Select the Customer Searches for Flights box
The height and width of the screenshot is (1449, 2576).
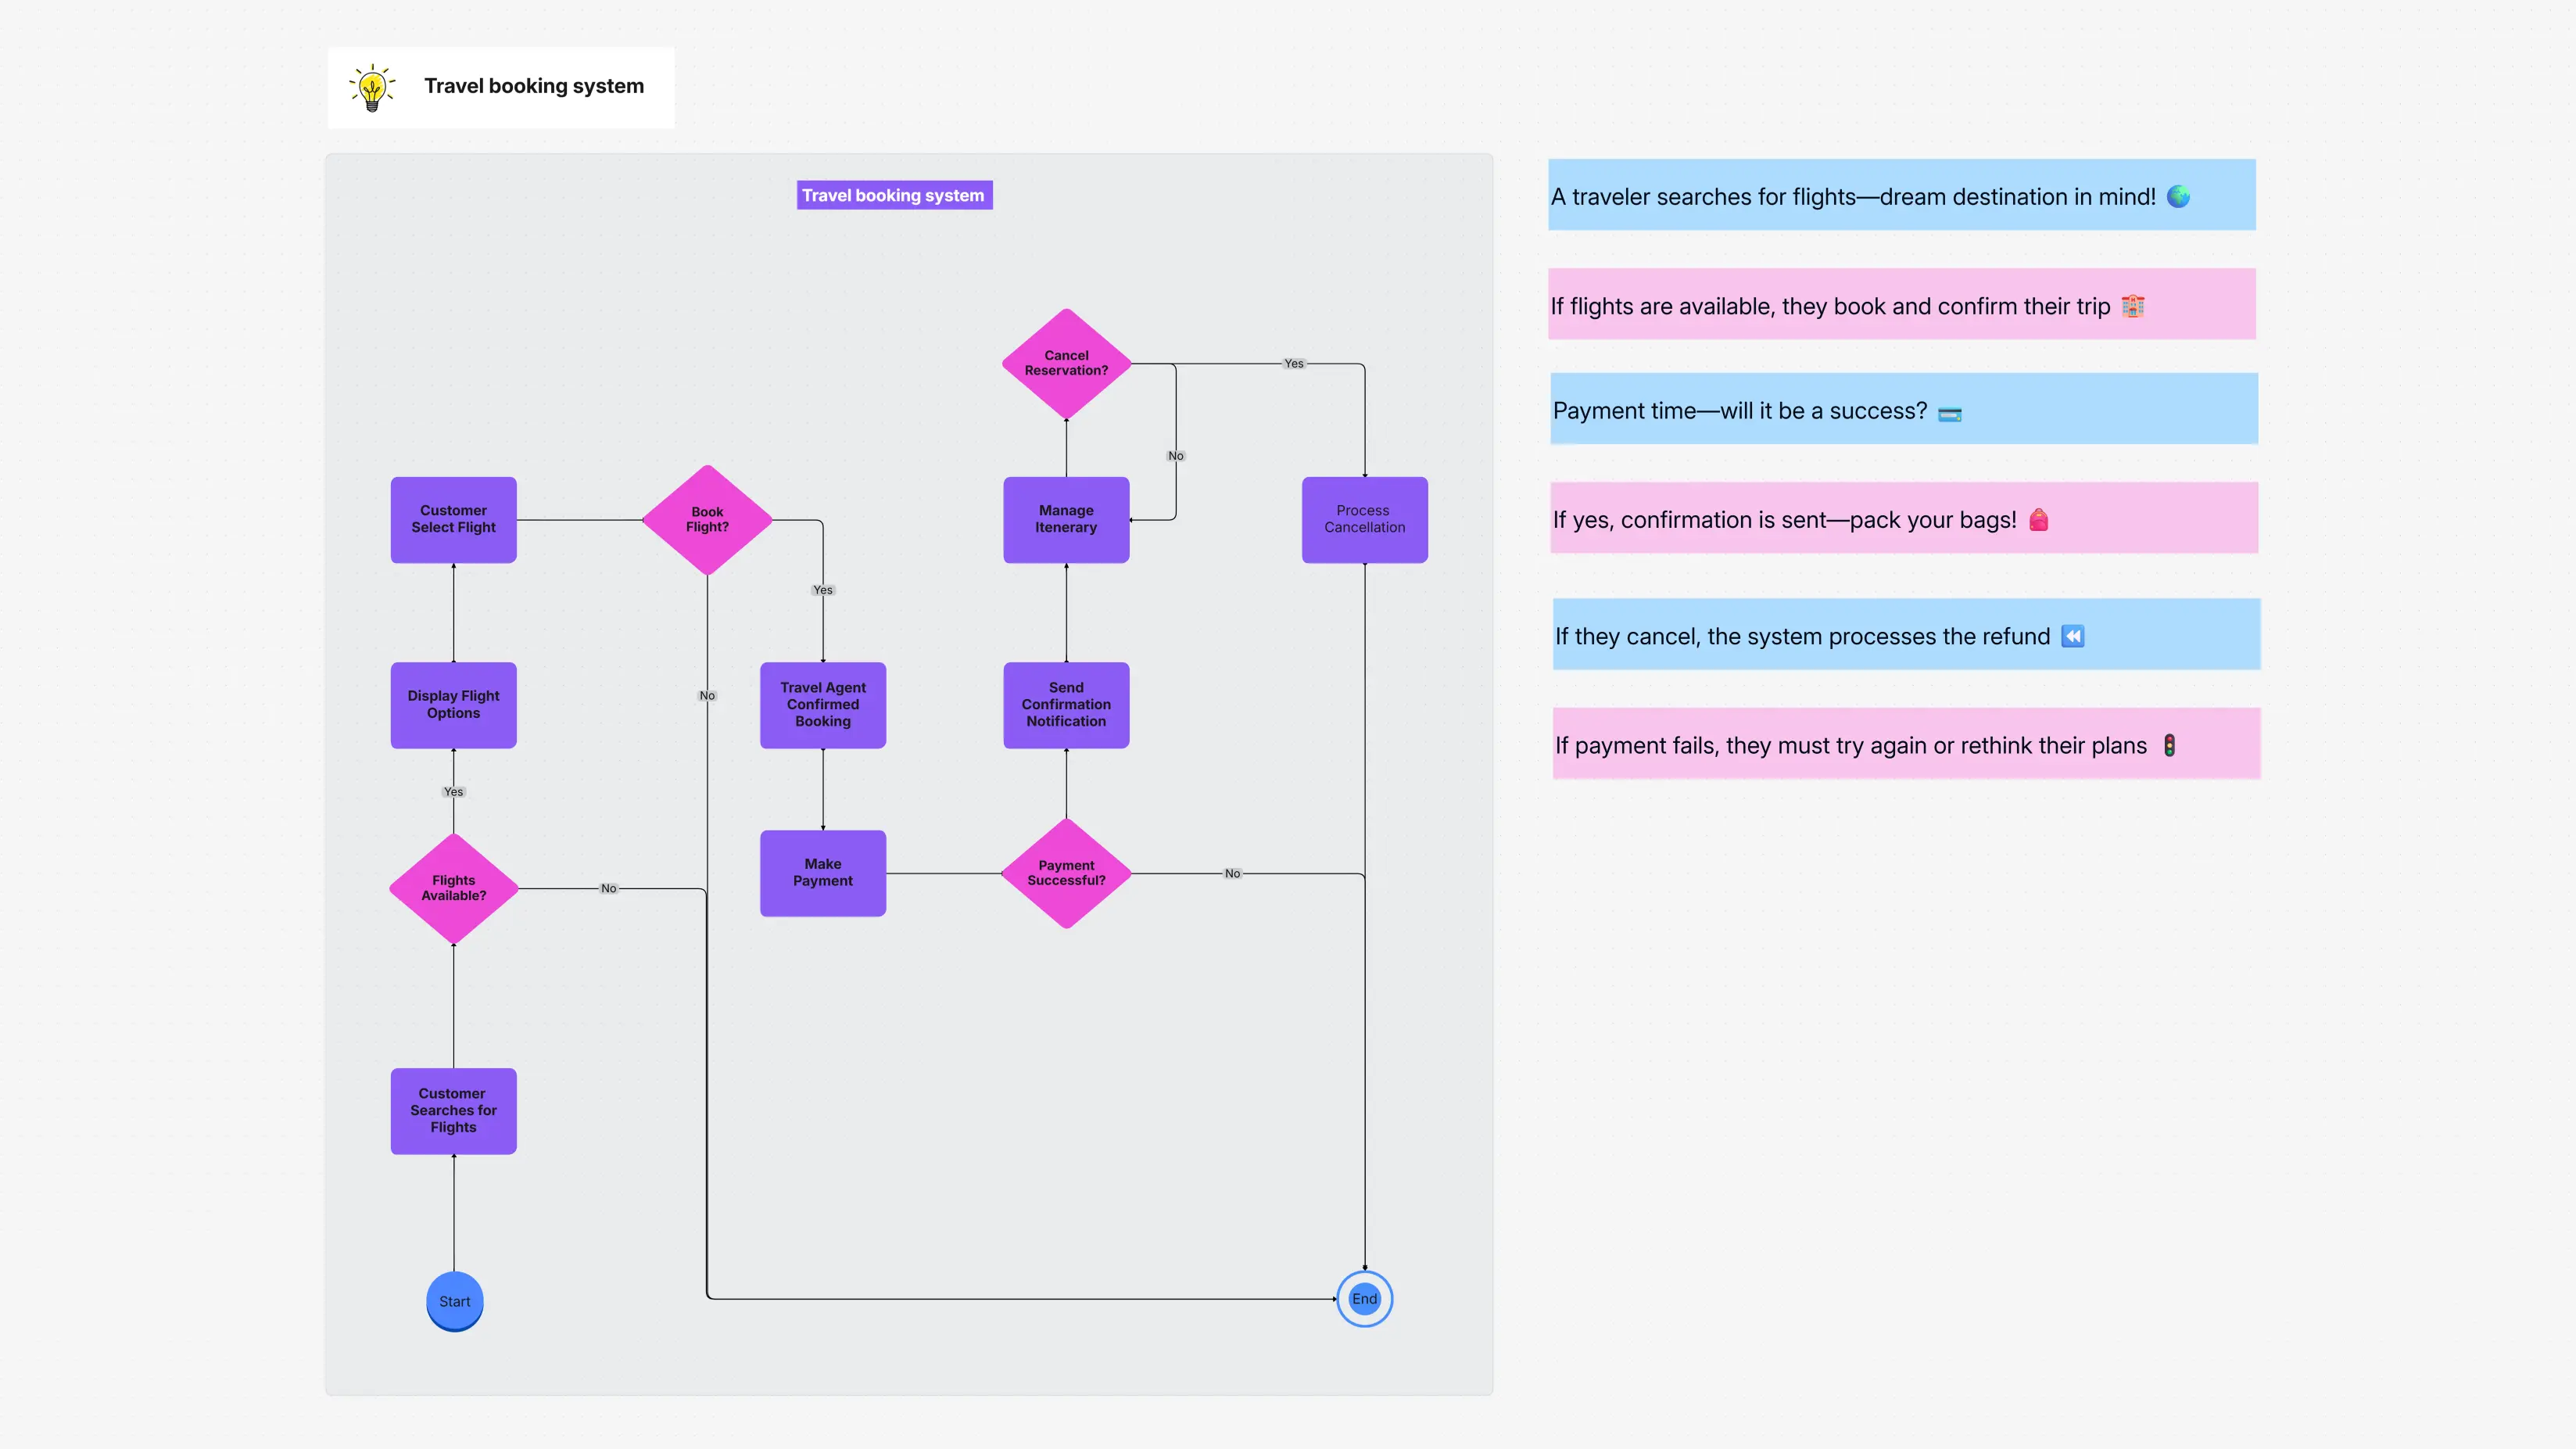(x=454, y=1111)
